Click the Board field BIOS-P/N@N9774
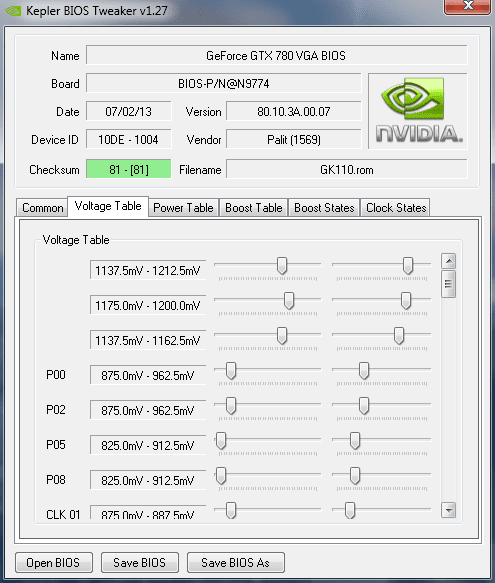Image resolution: width=495 pixels, height=583 pixels. pyautogui.click(x=224, y=83)
